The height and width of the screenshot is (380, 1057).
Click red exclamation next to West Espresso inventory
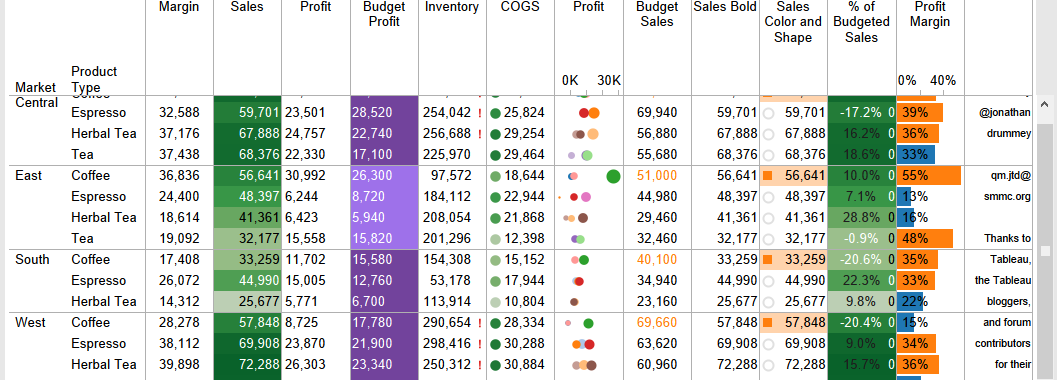pyautogui.click(x=479, y=344)
